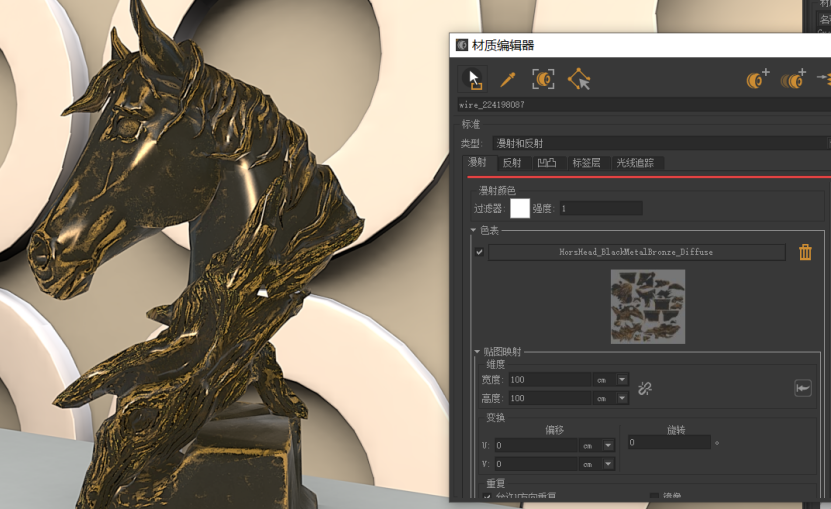Pick material with the eyedropper tool
This screenshot has height=509, width=831.
508,79
